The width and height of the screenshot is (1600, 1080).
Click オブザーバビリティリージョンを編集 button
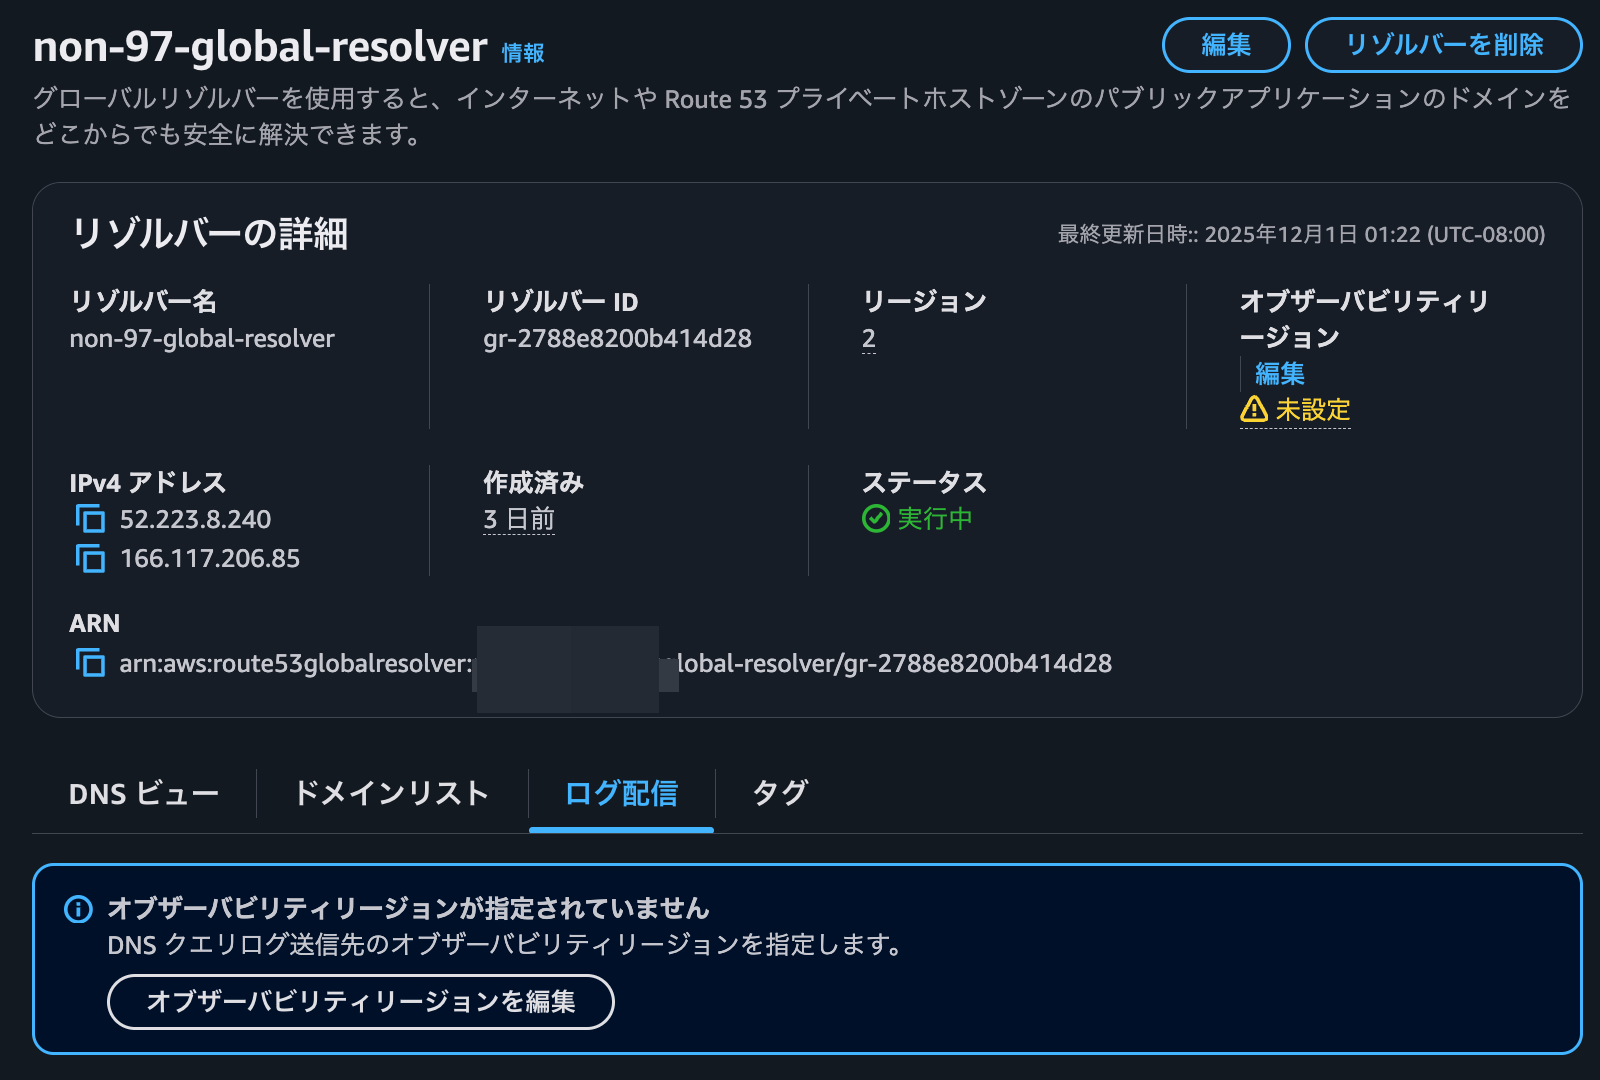pyautogui.click(x=359, y=1001)
